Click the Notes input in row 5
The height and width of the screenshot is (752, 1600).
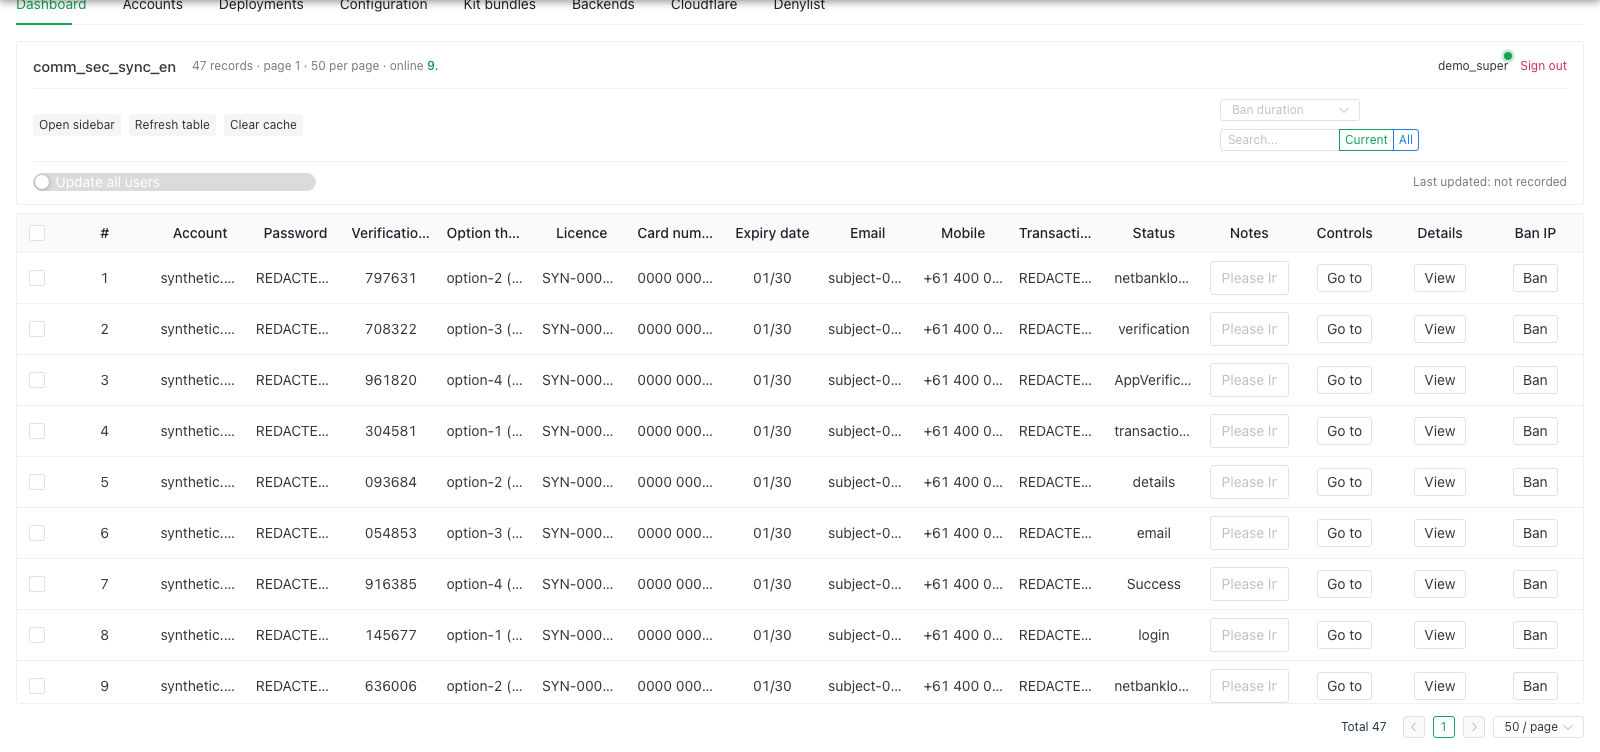tap(1249, 482)
